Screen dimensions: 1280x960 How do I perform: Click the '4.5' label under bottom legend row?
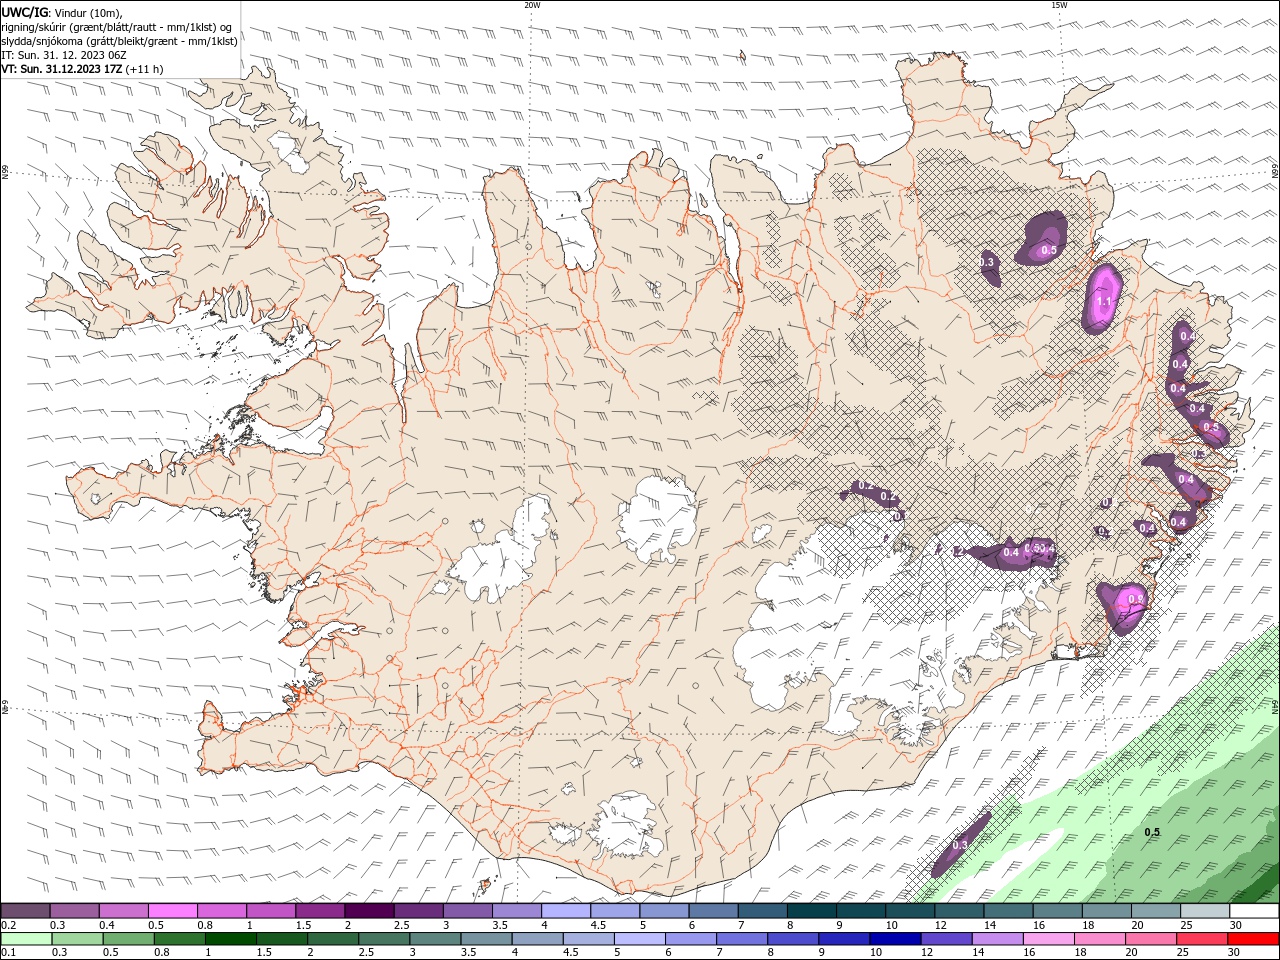(x=570, y=953)
